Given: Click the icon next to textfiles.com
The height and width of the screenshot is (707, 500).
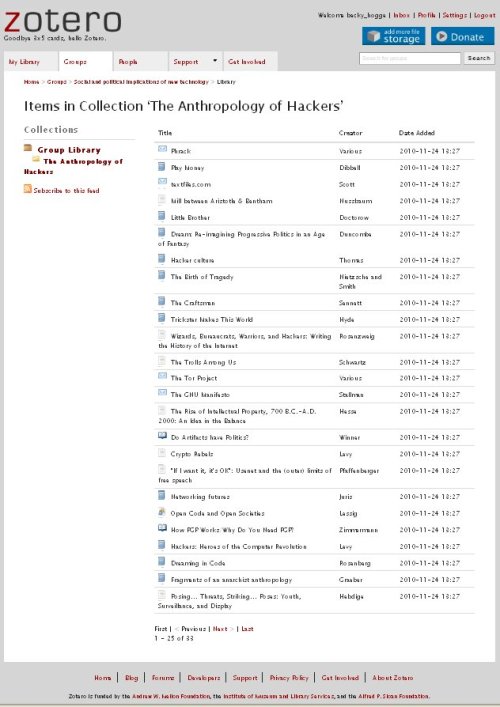Looking at the screenshot, I should [162, 181].
